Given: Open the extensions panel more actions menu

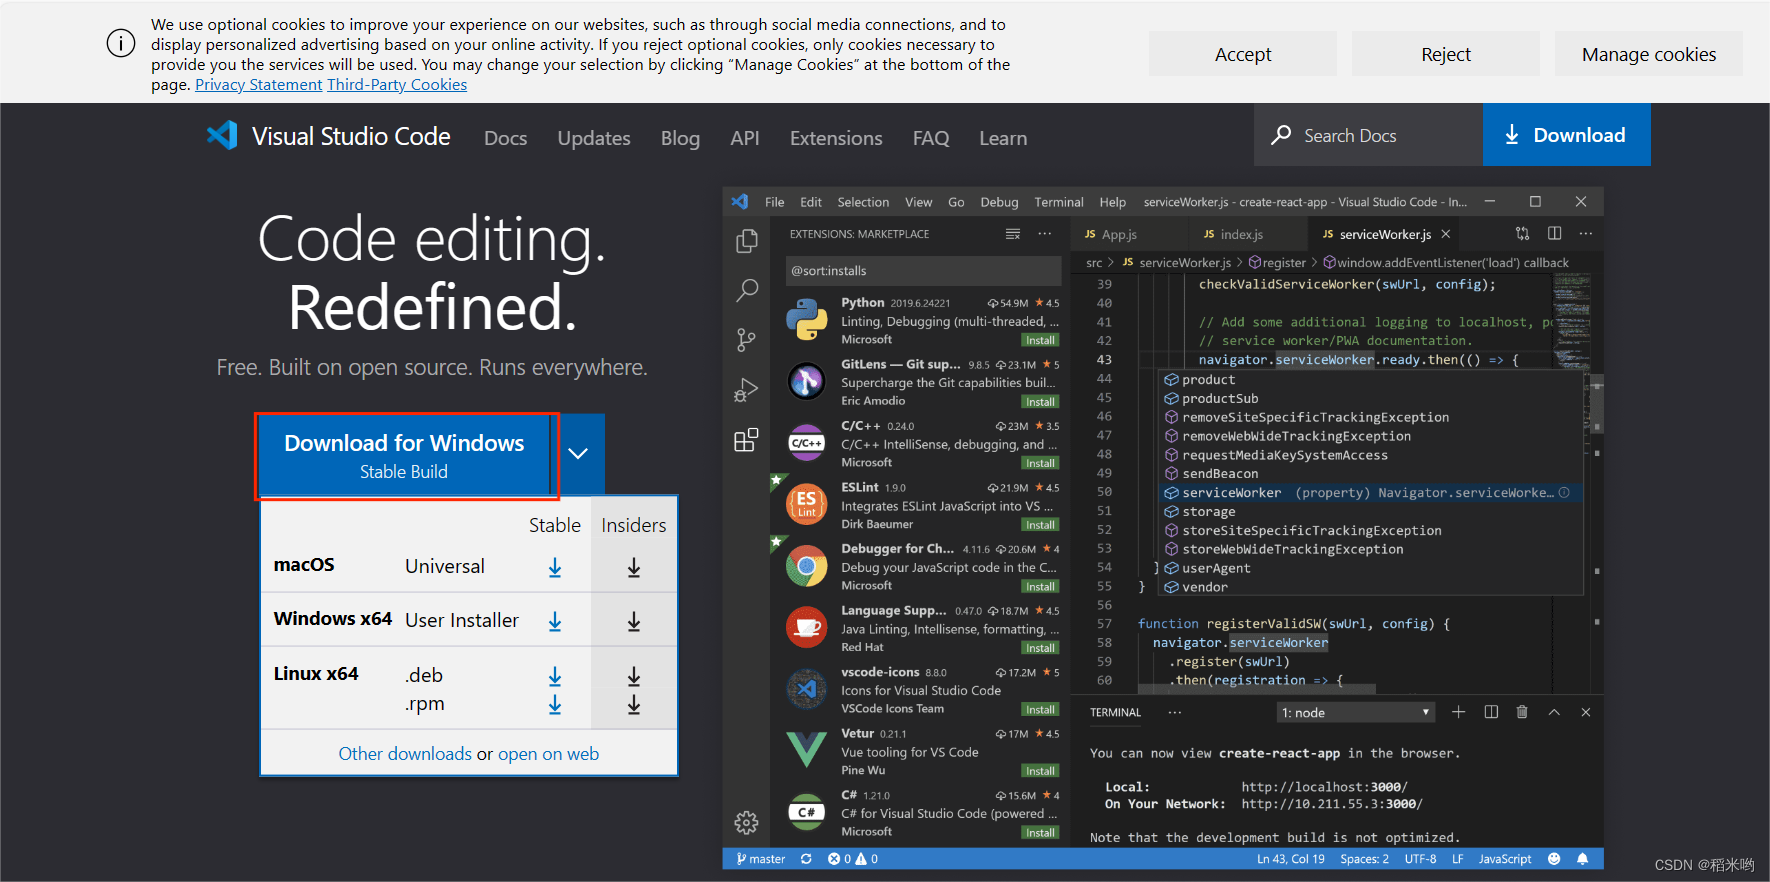Looking at the screenshot, I should pos(1044,233).
